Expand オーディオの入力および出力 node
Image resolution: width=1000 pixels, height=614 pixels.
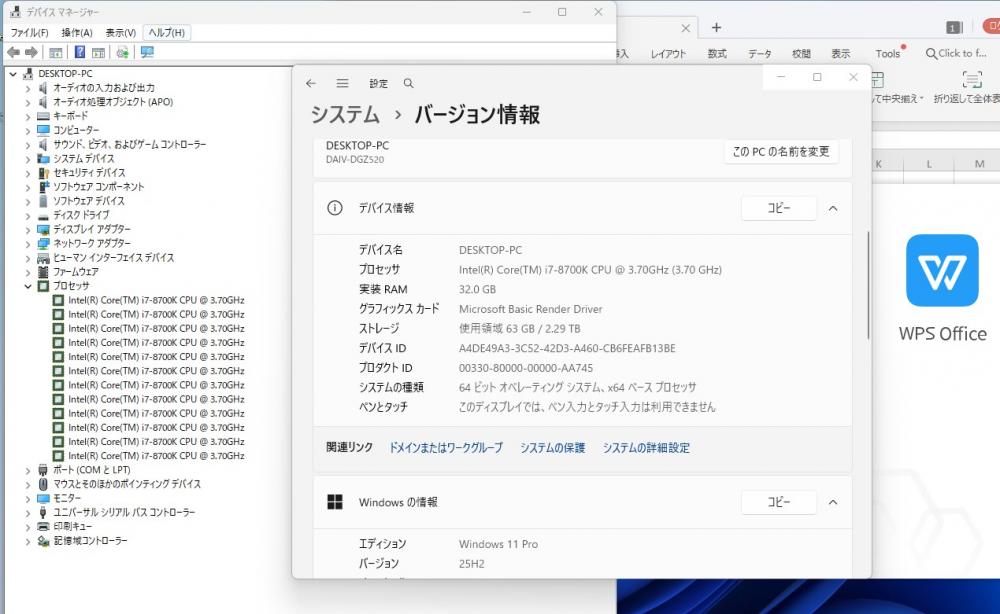point(27,88)
